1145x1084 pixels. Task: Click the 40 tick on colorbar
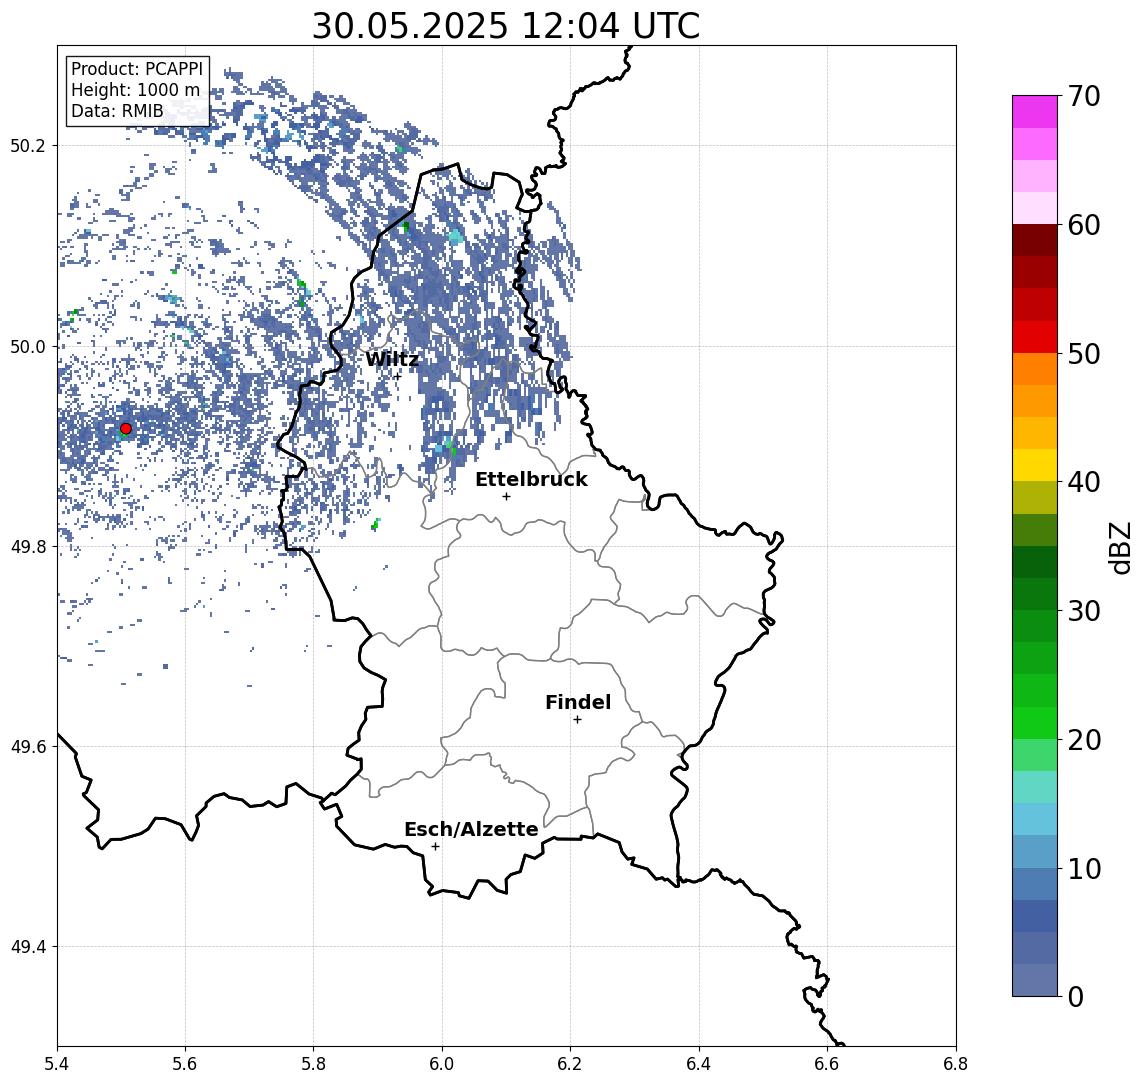point(1084,482)
